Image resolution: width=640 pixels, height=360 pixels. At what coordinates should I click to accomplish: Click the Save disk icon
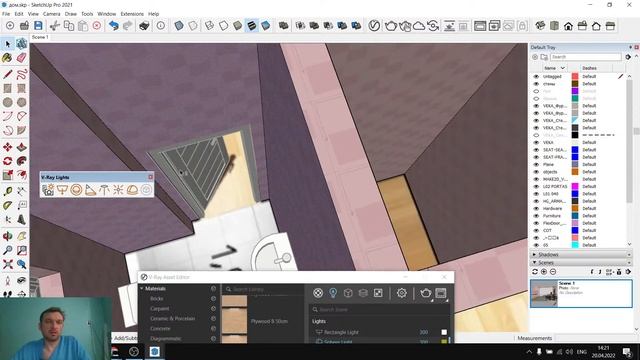tap(38, 26)
